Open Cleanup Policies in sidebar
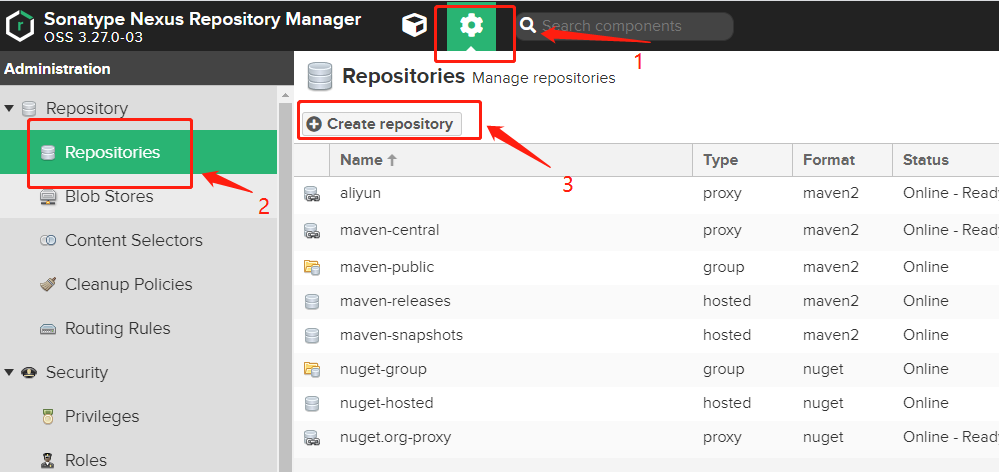The height and width of the screenshot is (472, 999). click(x=138, y=284)
